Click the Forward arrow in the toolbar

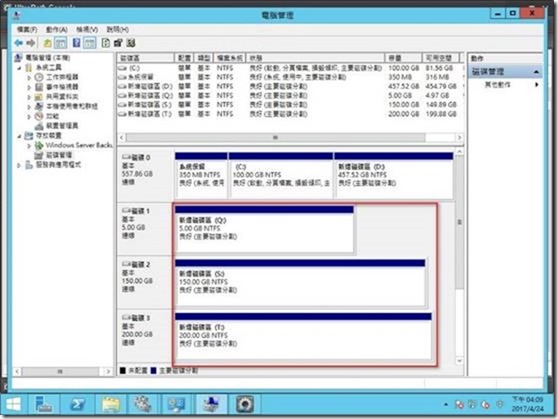tap(31, 43)
